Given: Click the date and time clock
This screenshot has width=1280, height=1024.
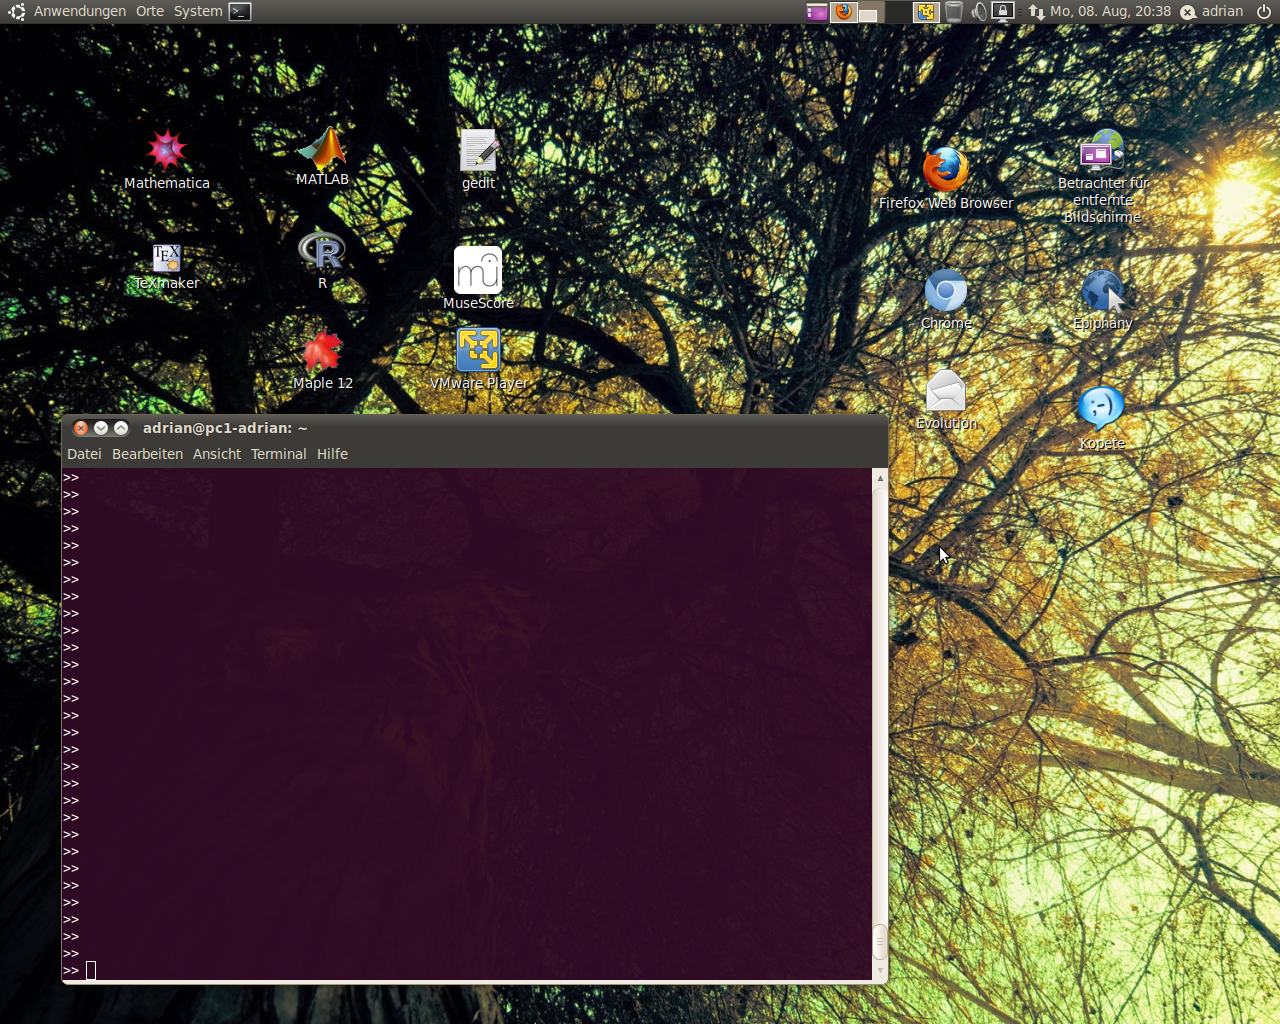Looking at the screenshot, I should 1110,11.
